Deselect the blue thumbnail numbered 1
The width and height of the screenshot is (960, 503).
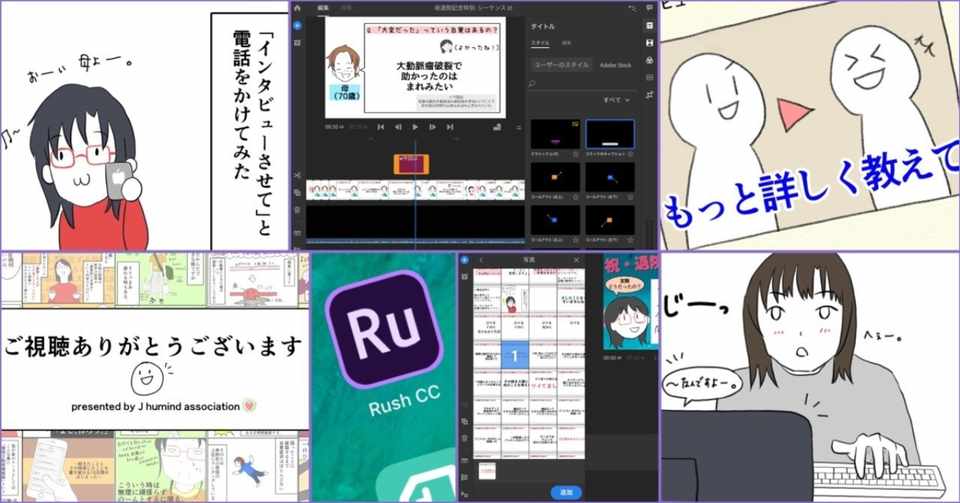(x=514, y=356)
